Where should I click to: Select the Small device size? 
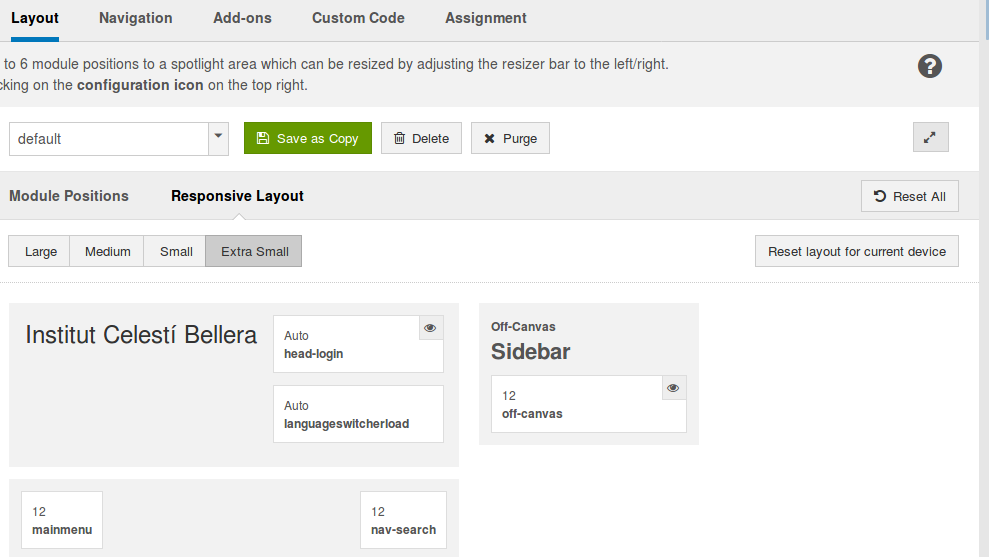point(175,251)
